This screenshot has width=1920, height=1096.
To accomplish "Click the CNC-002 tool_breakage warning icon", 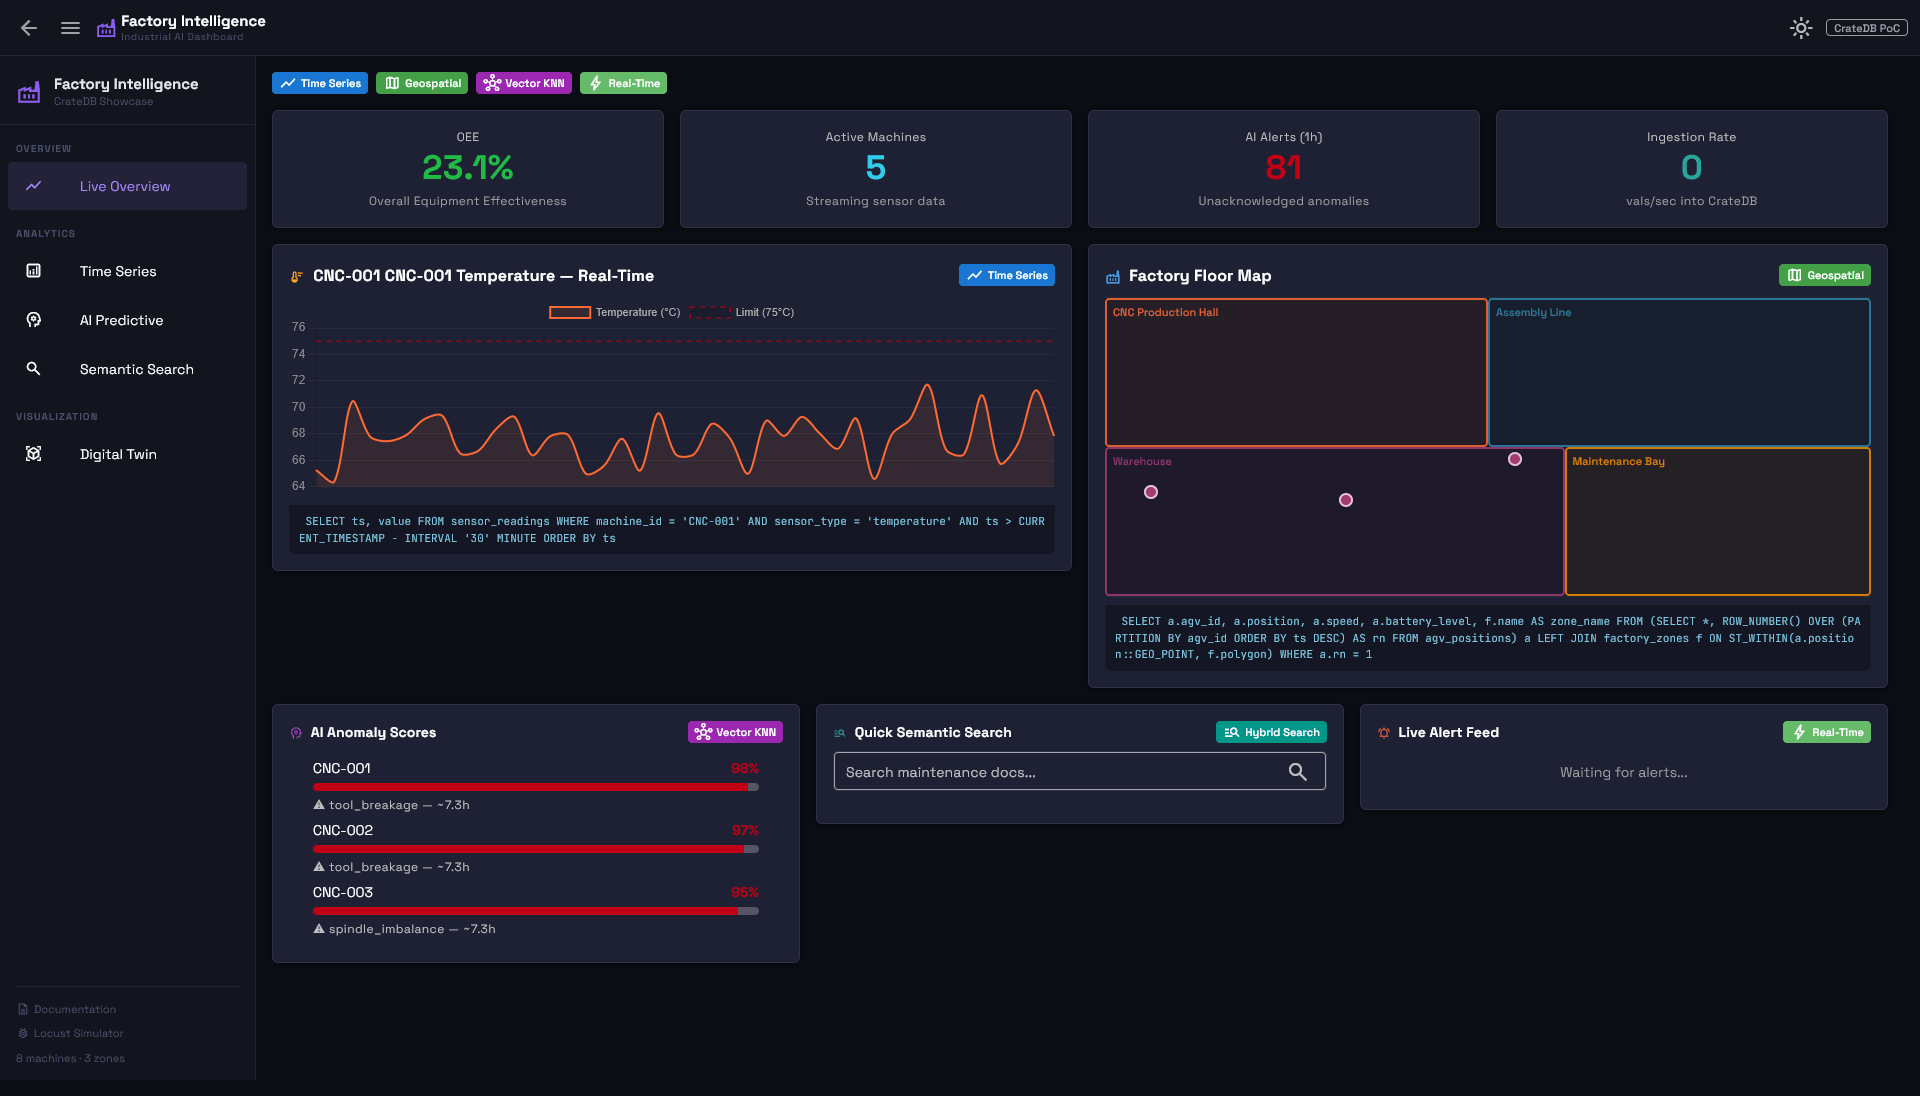I will (x=319, y=867).
